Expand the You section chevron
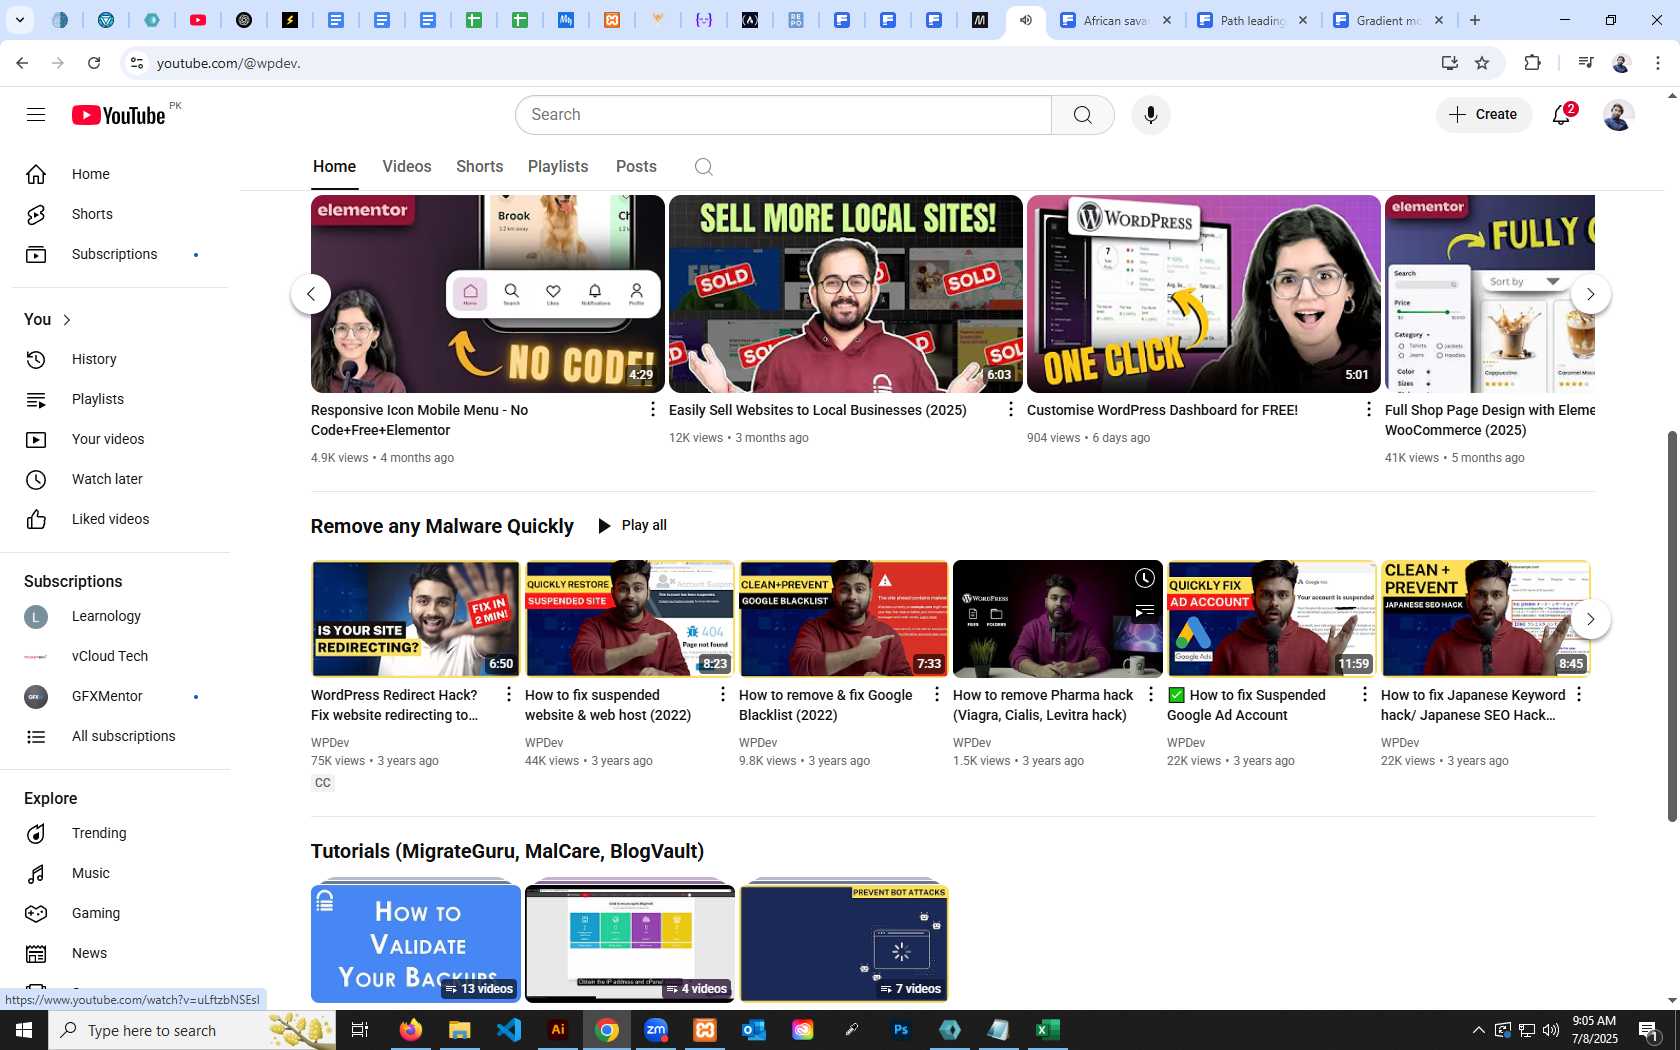The image size is (1680, 1050). click(x=67, y=320)
